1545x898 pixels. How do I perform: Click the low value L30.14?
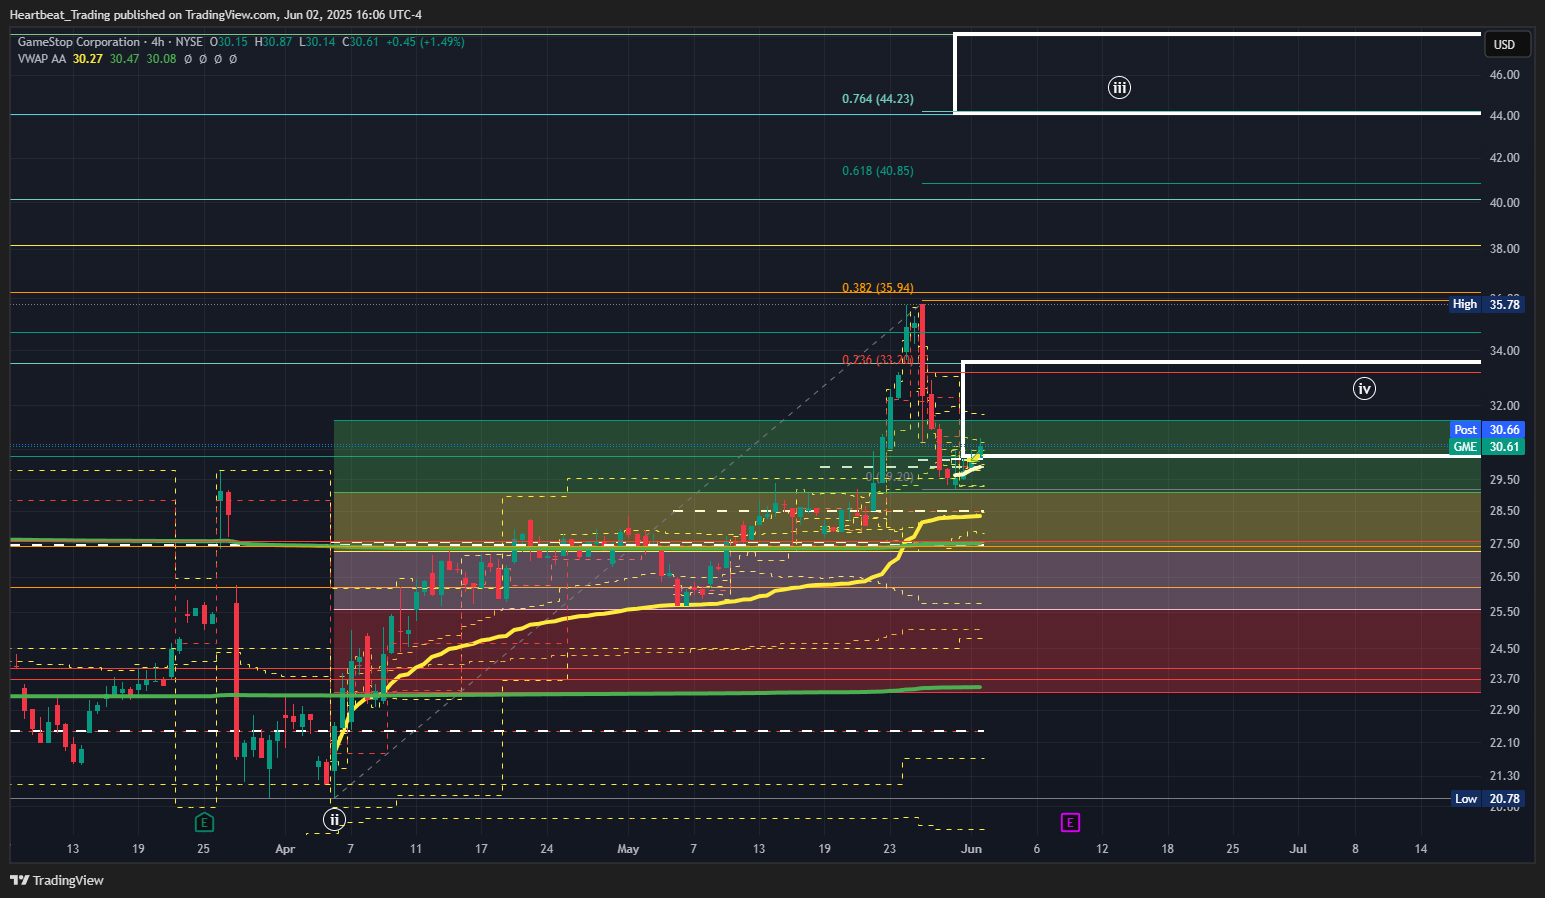pyautogui.click(x=317, y=42)
